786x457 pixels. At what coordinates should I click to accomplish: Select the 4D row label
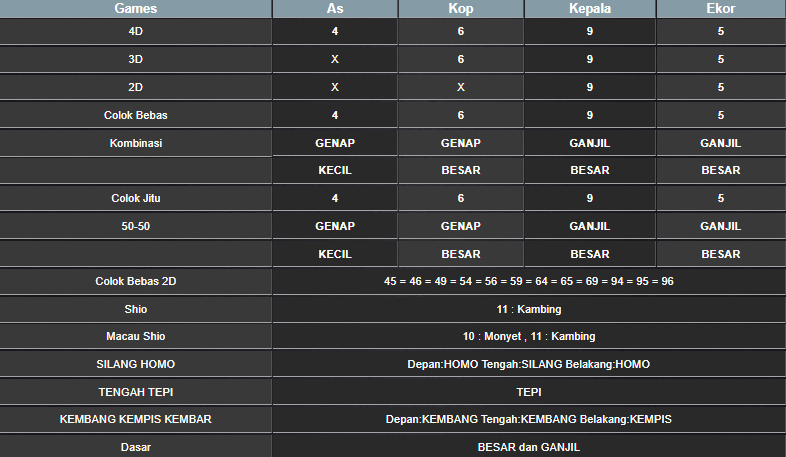tap(135, 32)
